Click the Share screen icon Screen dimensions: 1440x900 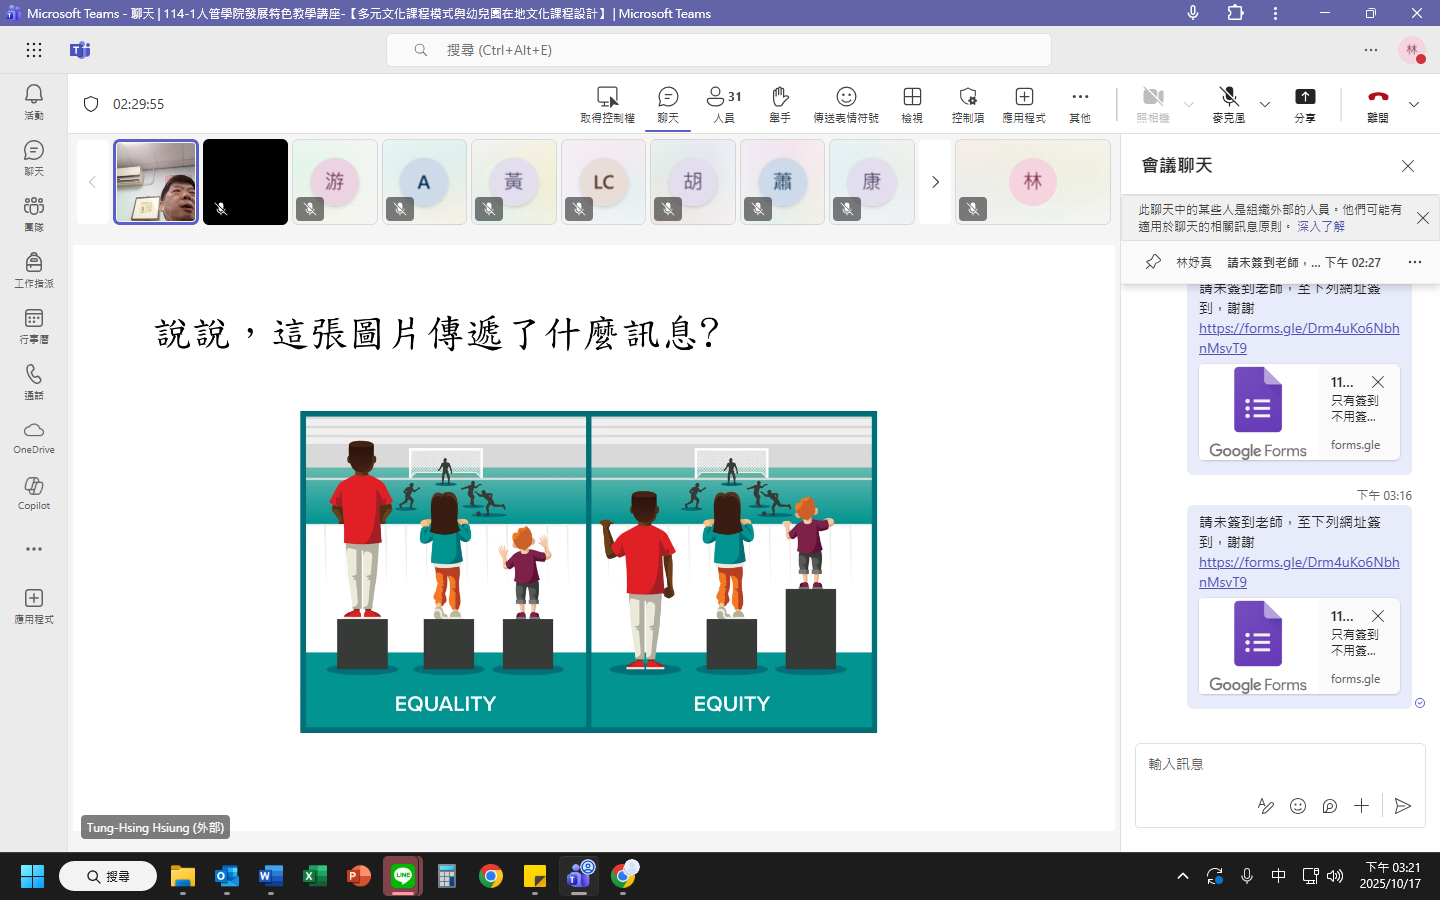[1305, 104]
